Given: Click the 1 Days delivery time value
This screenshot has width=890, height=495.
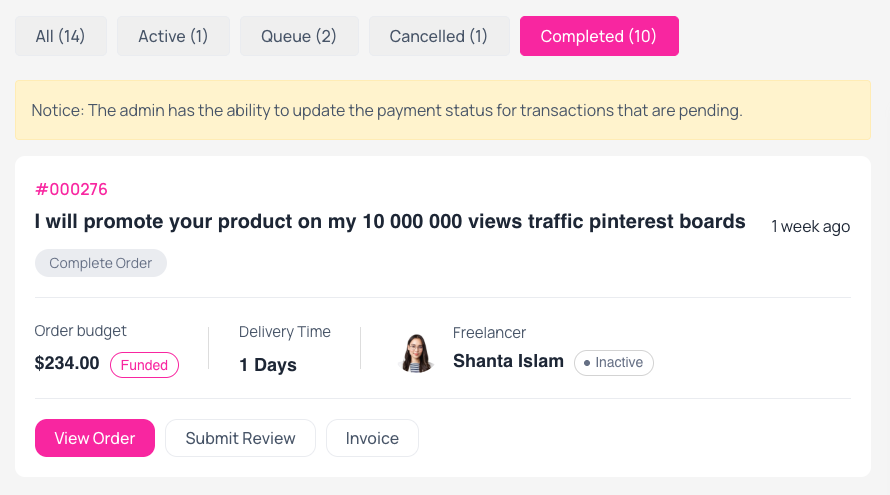Looking at the screenshot, I should pyautogui.click(x=268, y=365).
